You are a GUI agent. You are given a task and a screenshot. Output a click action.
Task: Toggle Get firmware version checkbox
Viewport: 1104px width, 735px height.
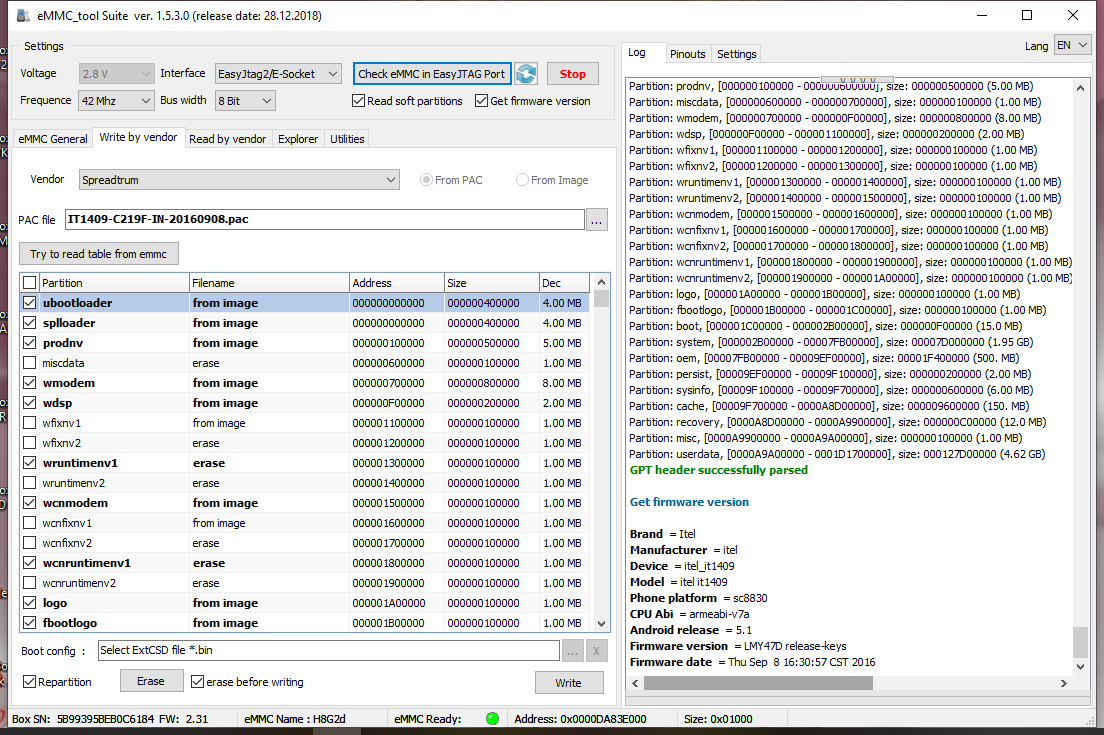[x=482, y=101]
